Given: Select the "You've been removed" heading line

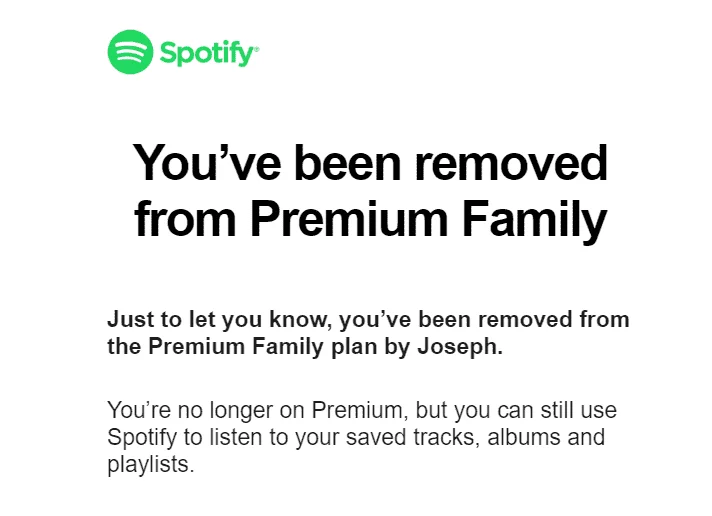Looking at the screenshot, I should click(x=370, y=163).
